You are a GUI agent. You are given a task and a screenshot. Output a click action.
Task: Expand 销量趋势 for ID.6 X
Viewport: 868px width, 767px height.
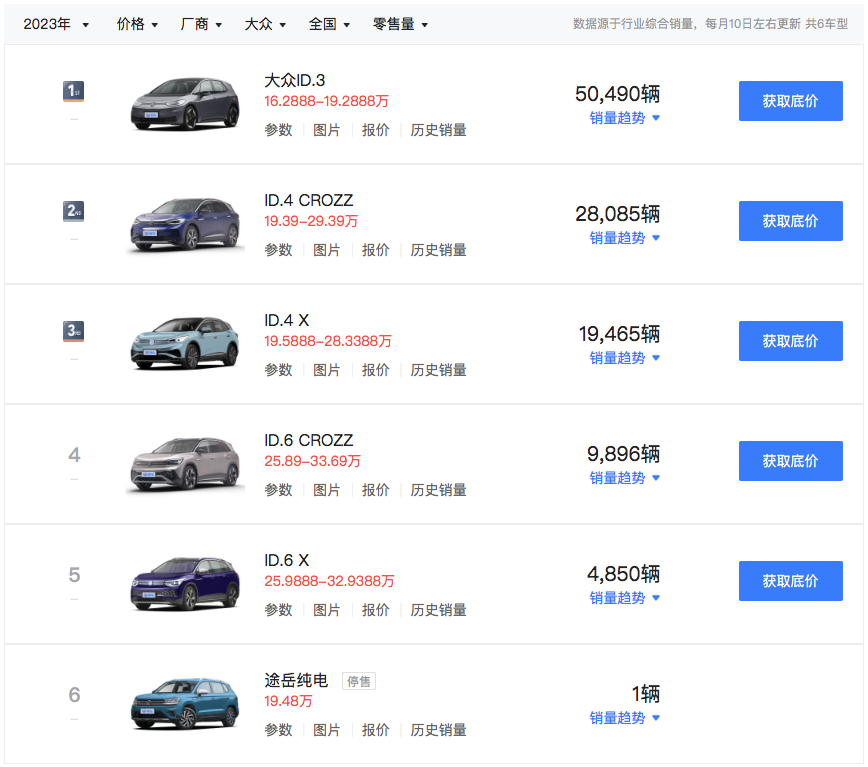(624, 598)
